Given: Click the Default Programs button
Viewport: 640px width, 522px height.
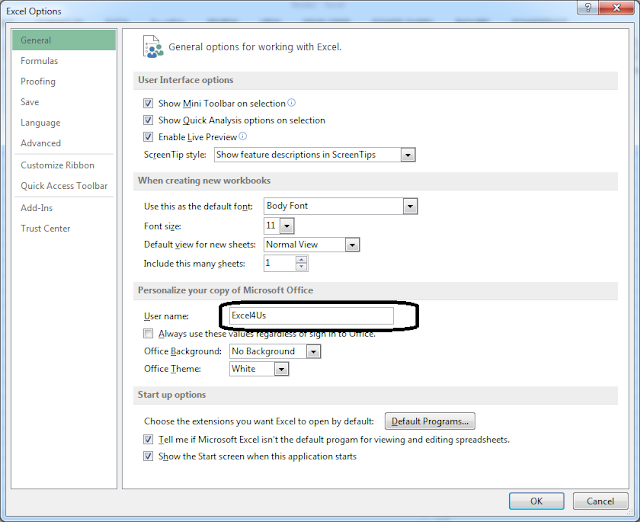Looking at the screenshot, I should point(430,421).
